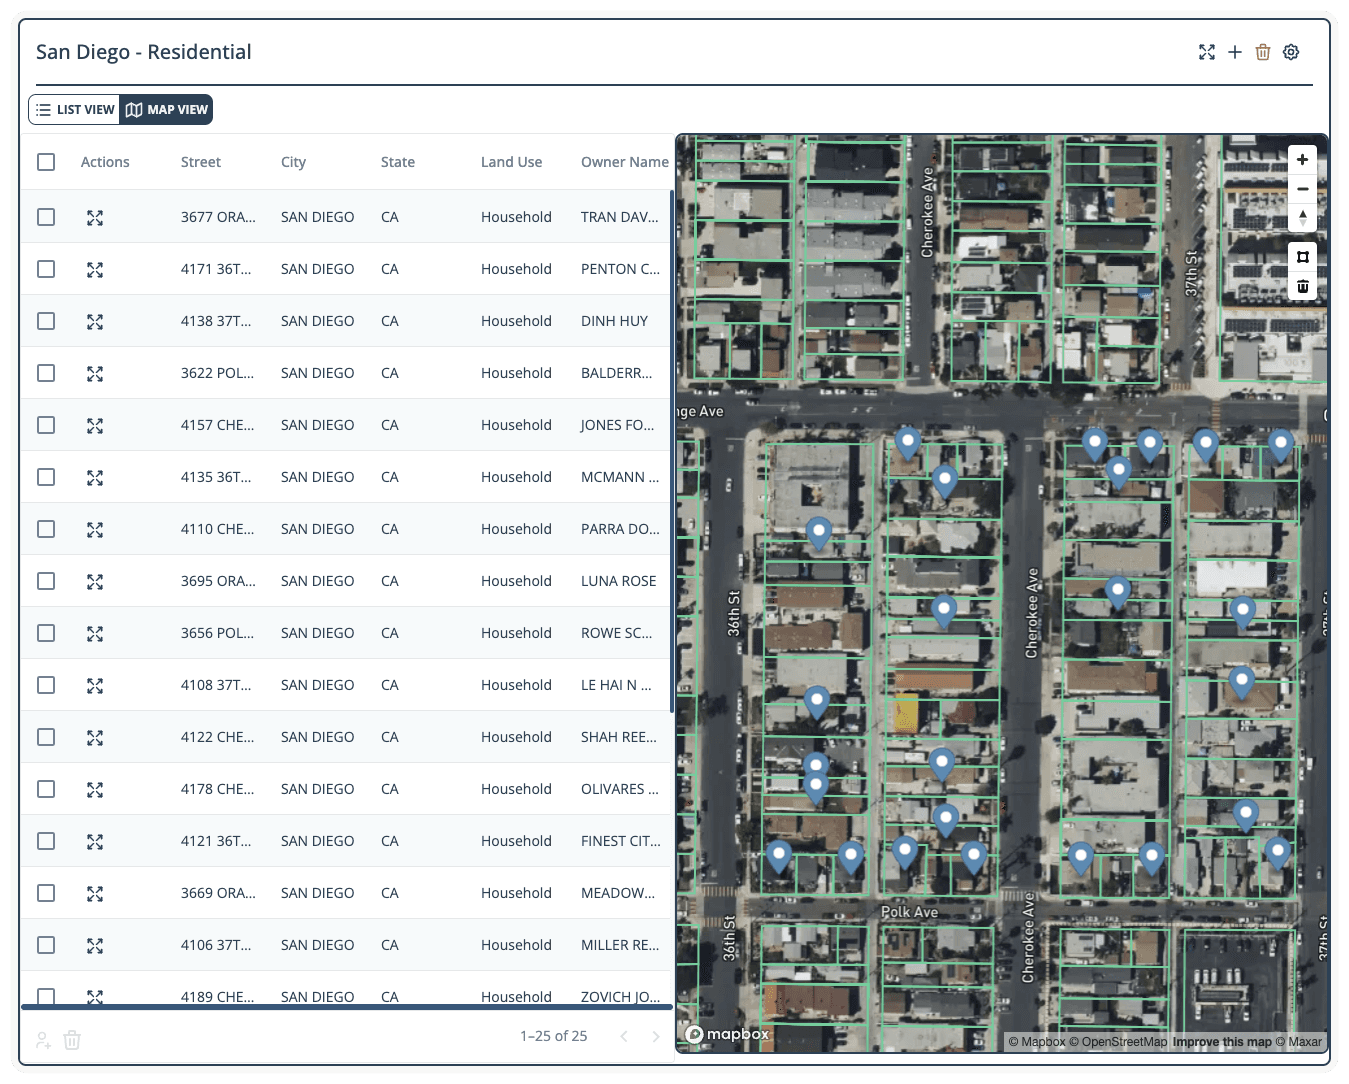Click the Actions column header

pos(105,162)
